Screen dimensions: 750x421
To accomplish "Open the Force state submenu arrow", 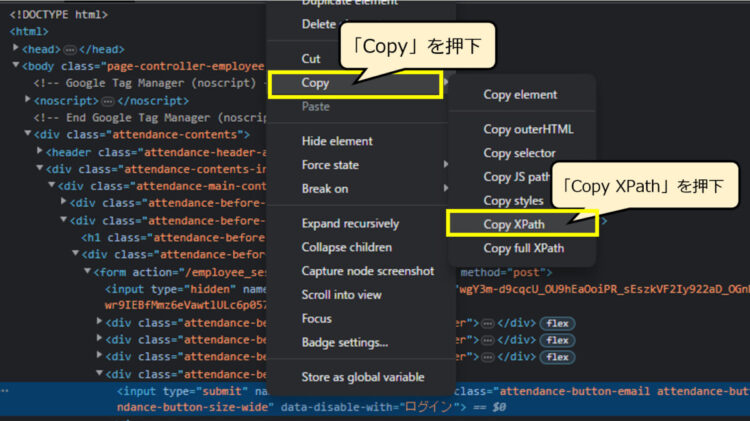I will pos(446,165).
